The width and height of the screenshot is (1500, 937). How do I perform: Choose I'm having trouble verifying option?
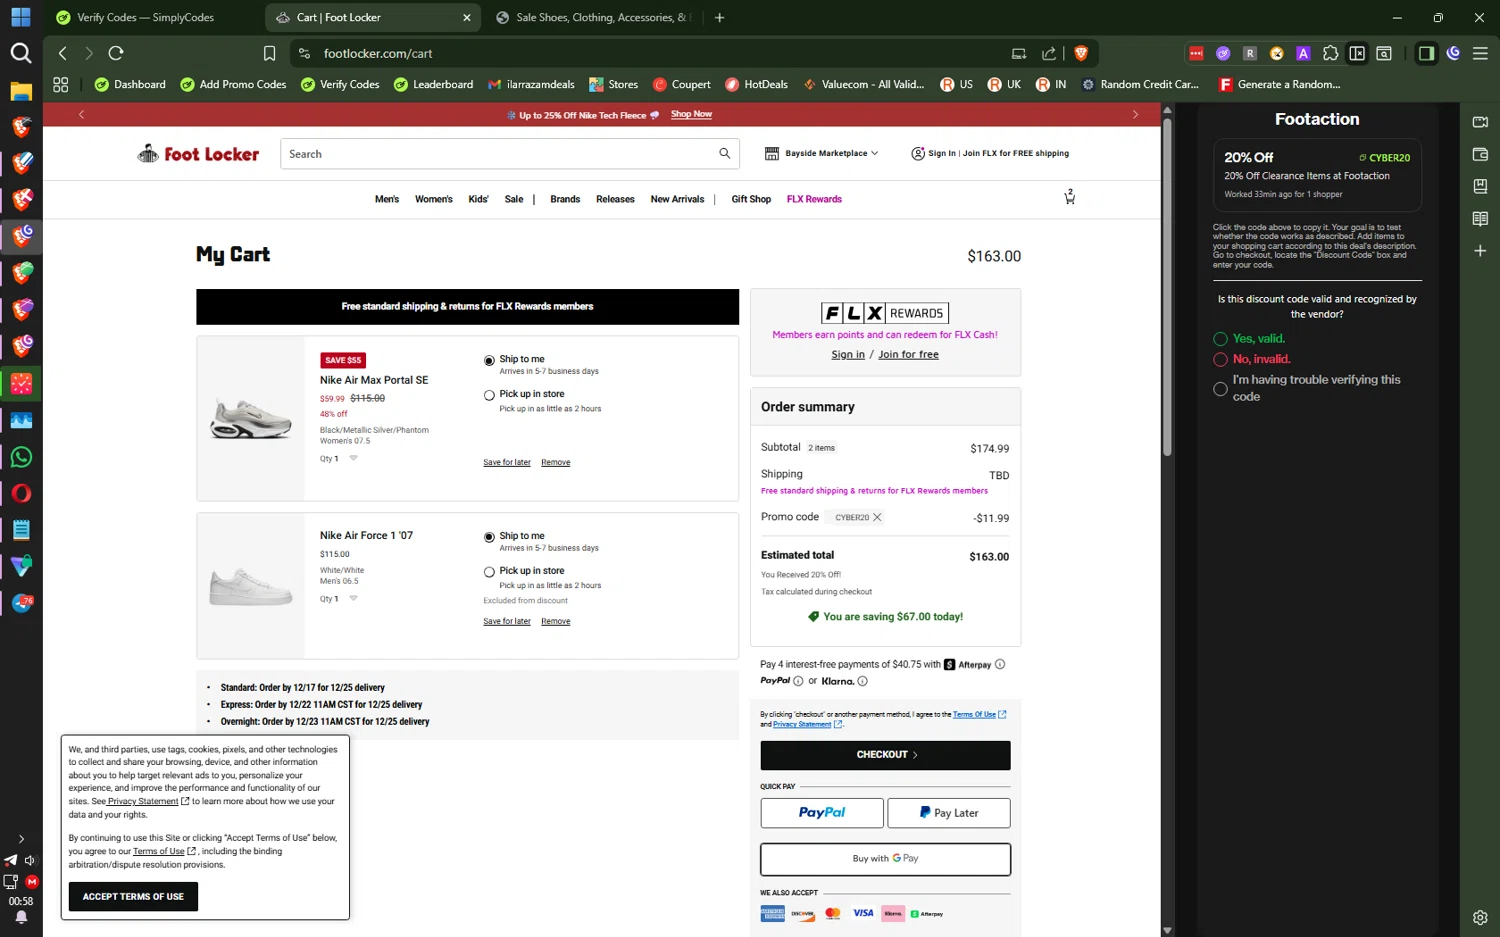coord(1220,388)
